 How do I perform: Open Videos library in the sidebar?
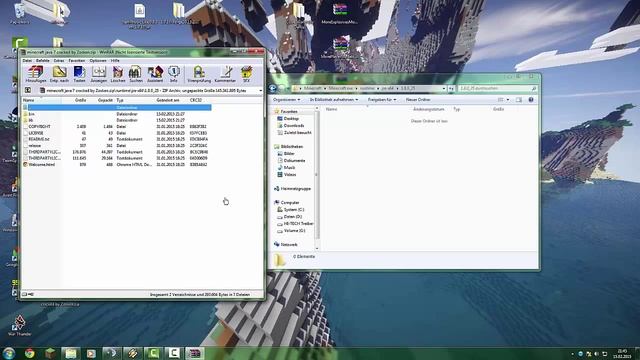tap(290, 175)
